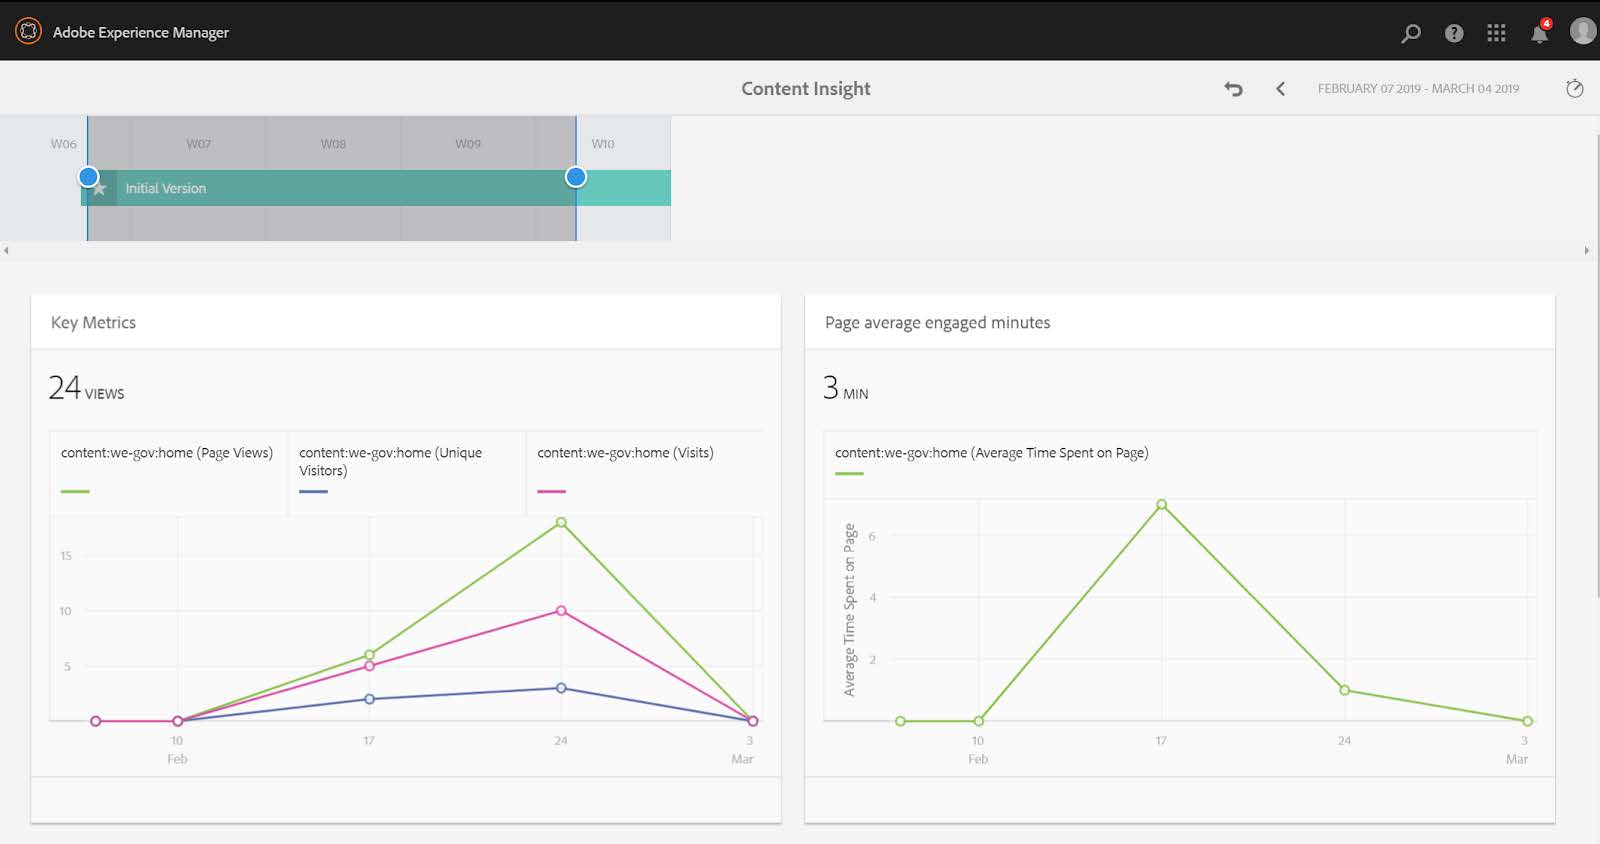Click the star icon on Initial Version
The width and height of the screenshot is (1600, 844).
(99, 188)
